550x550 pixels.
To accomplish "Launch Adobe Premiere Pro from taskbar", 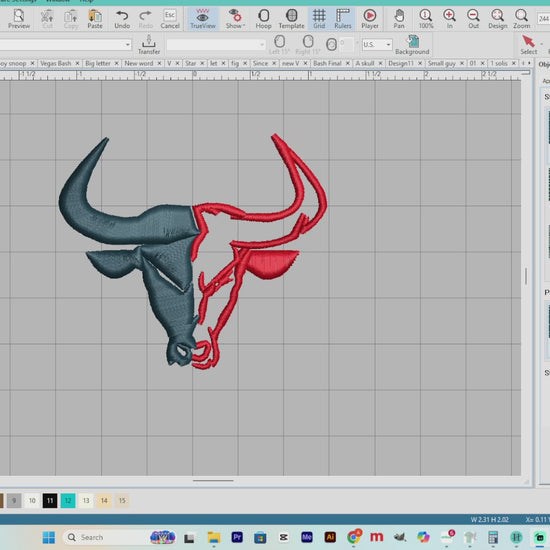I will coord(237,537).
